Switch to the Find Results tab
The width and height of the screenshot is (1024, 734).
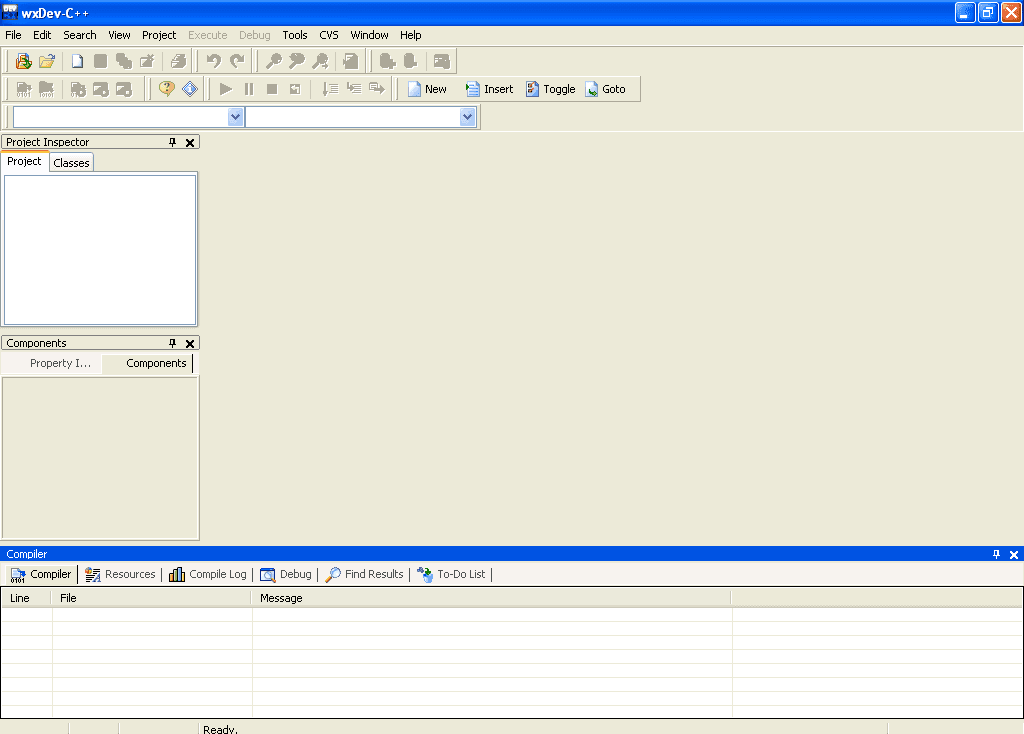tap(364, 575)
